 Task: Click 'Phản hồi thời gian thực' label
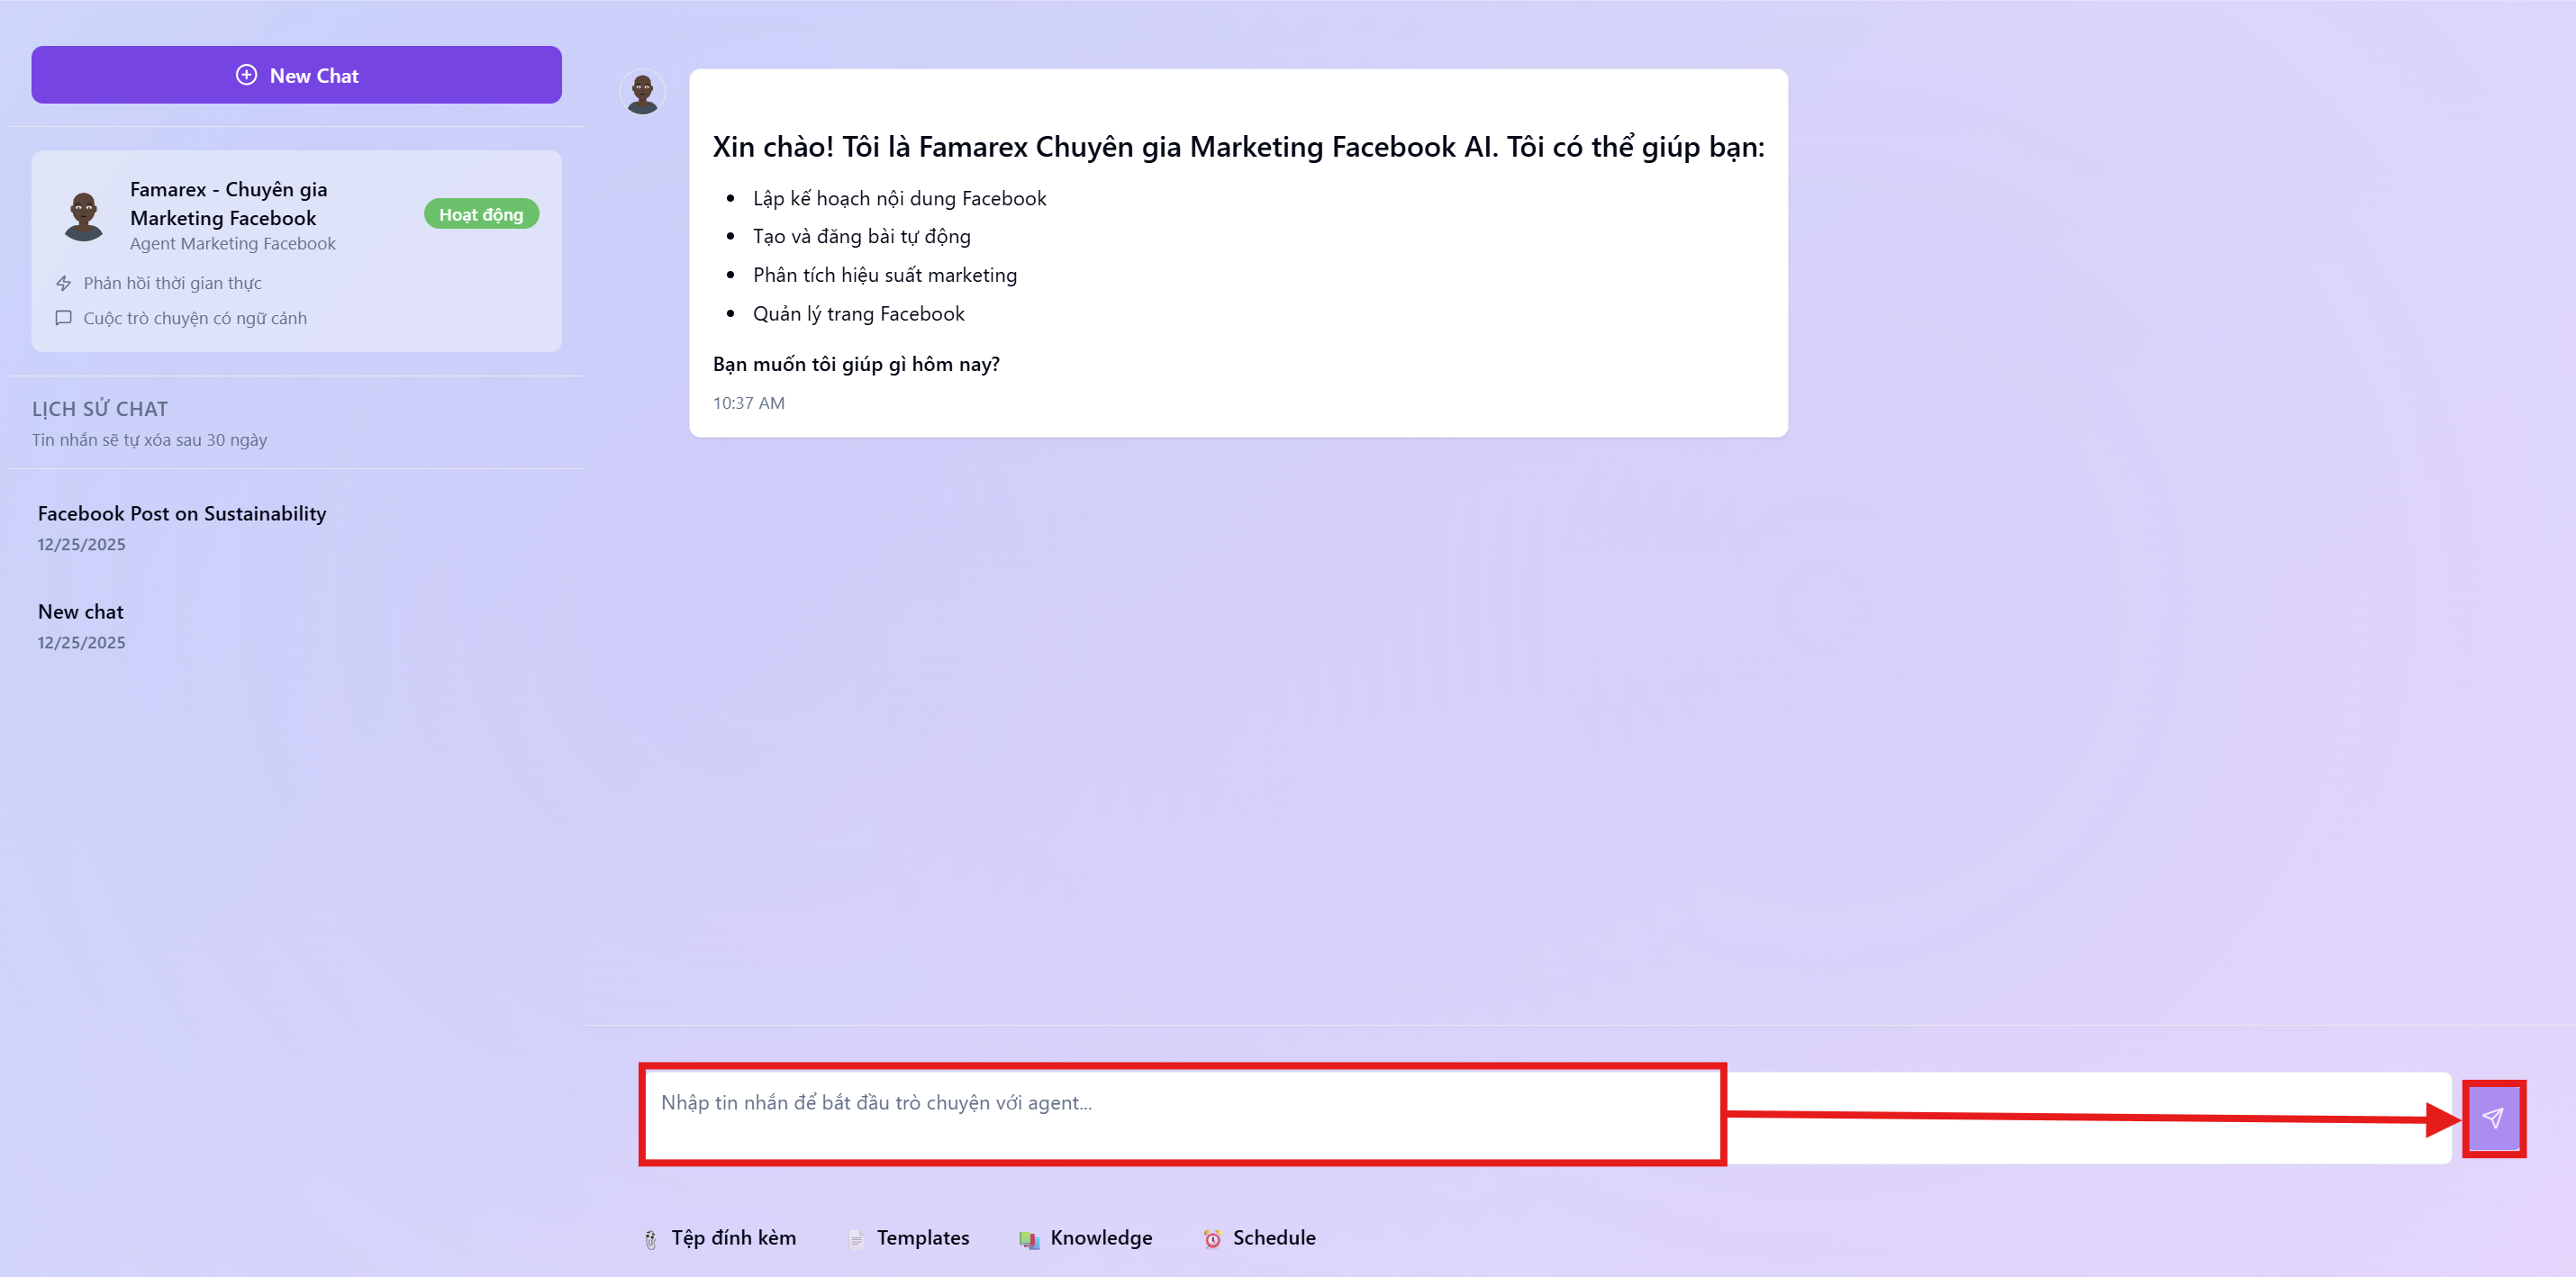172,283
